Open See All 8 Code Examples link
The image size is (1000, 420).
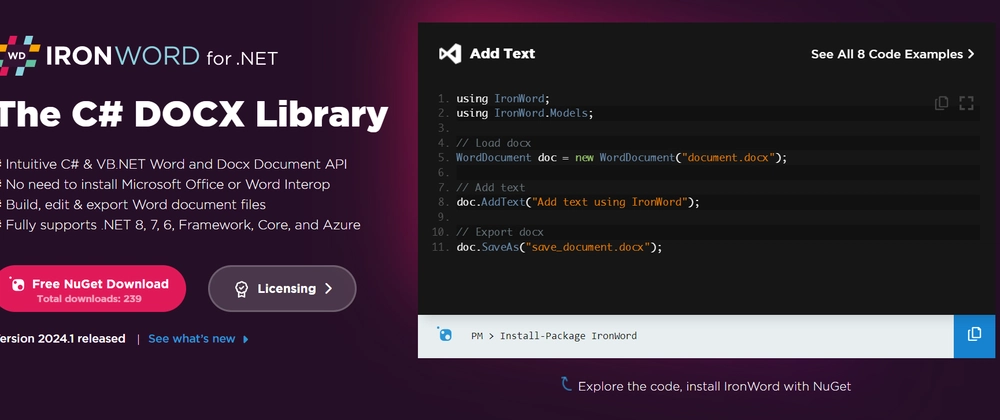pyautogui.click(x=886, y=54)
